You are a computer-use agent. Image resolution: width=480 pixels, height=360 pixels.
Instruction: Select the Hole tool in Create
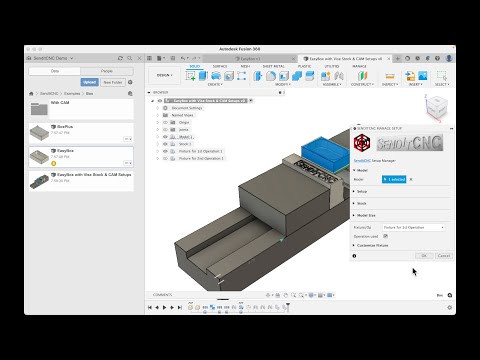(228, 76)
